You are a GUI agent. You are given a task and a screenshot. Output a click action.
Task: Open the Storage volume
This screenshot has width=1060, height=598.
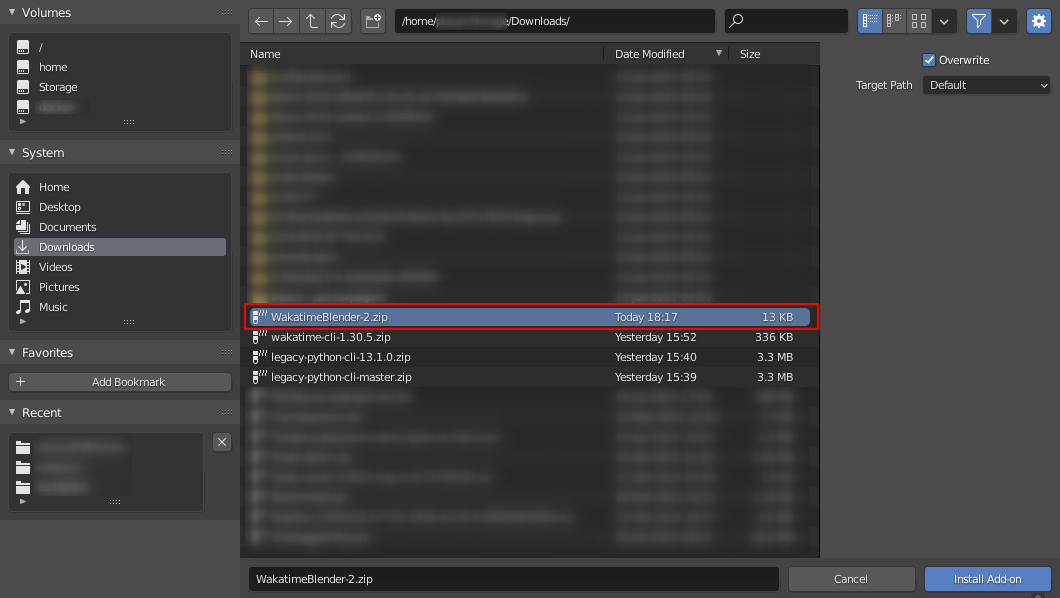click(x=120, y=87)
